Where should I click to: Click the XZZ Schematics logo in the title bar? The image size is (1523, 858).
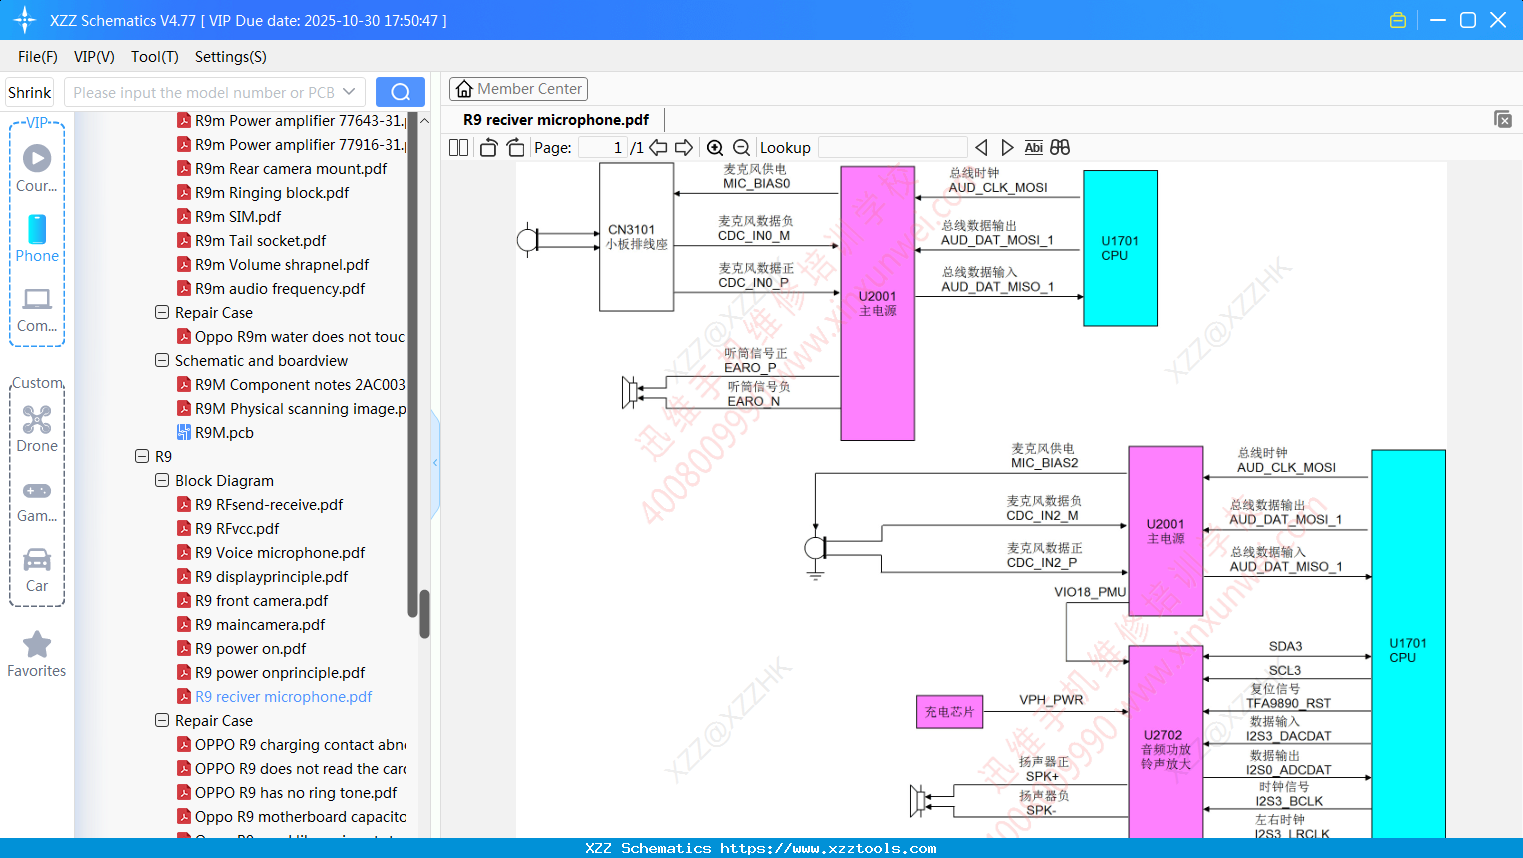pos(25,20)
